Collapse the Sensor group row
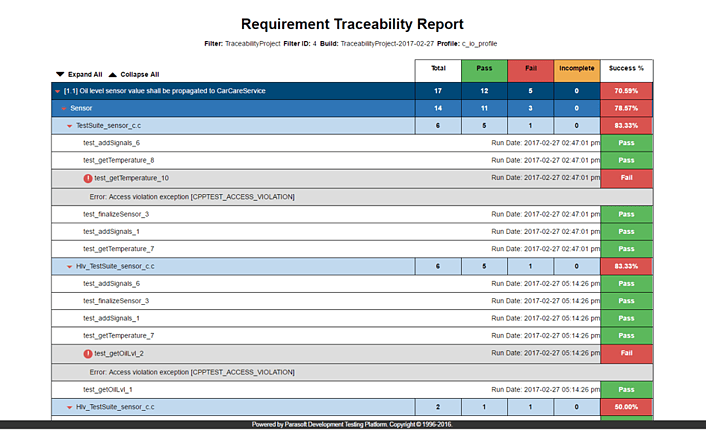The height and width of the screenshot is (431, 706). 65,108
